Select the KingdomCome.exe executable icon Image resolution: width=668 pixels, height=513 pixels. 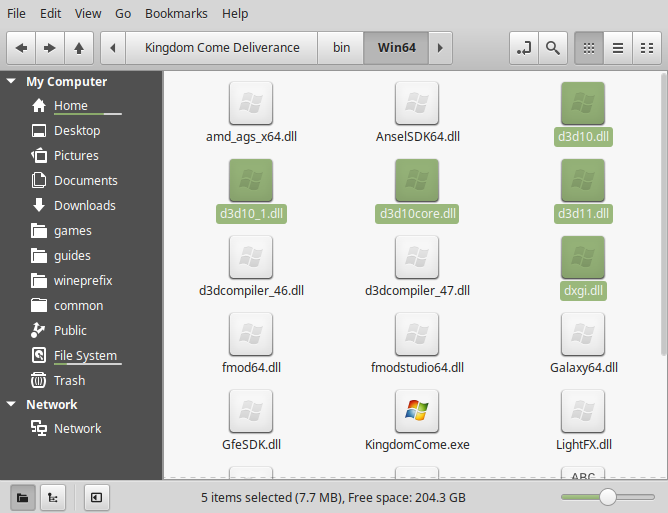(x=417, y=411)
